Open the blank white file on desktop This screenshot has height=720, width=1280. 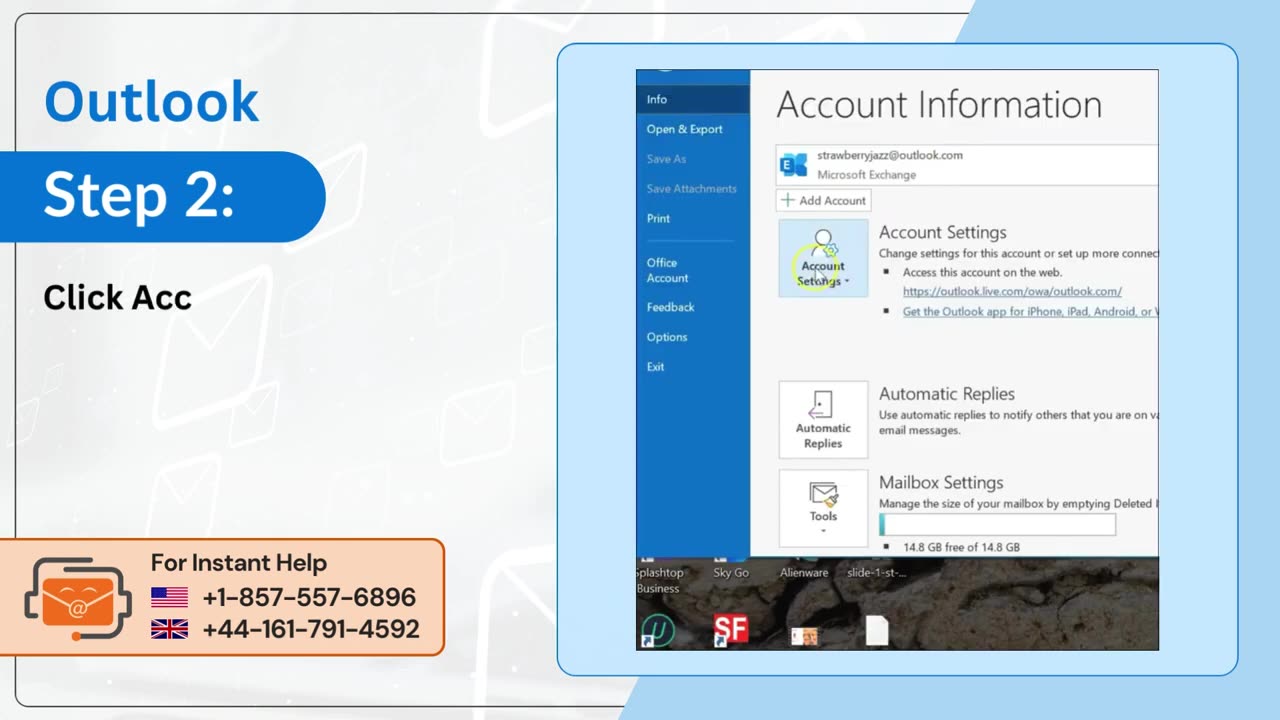pyautogui.click(x=877, y=630)
